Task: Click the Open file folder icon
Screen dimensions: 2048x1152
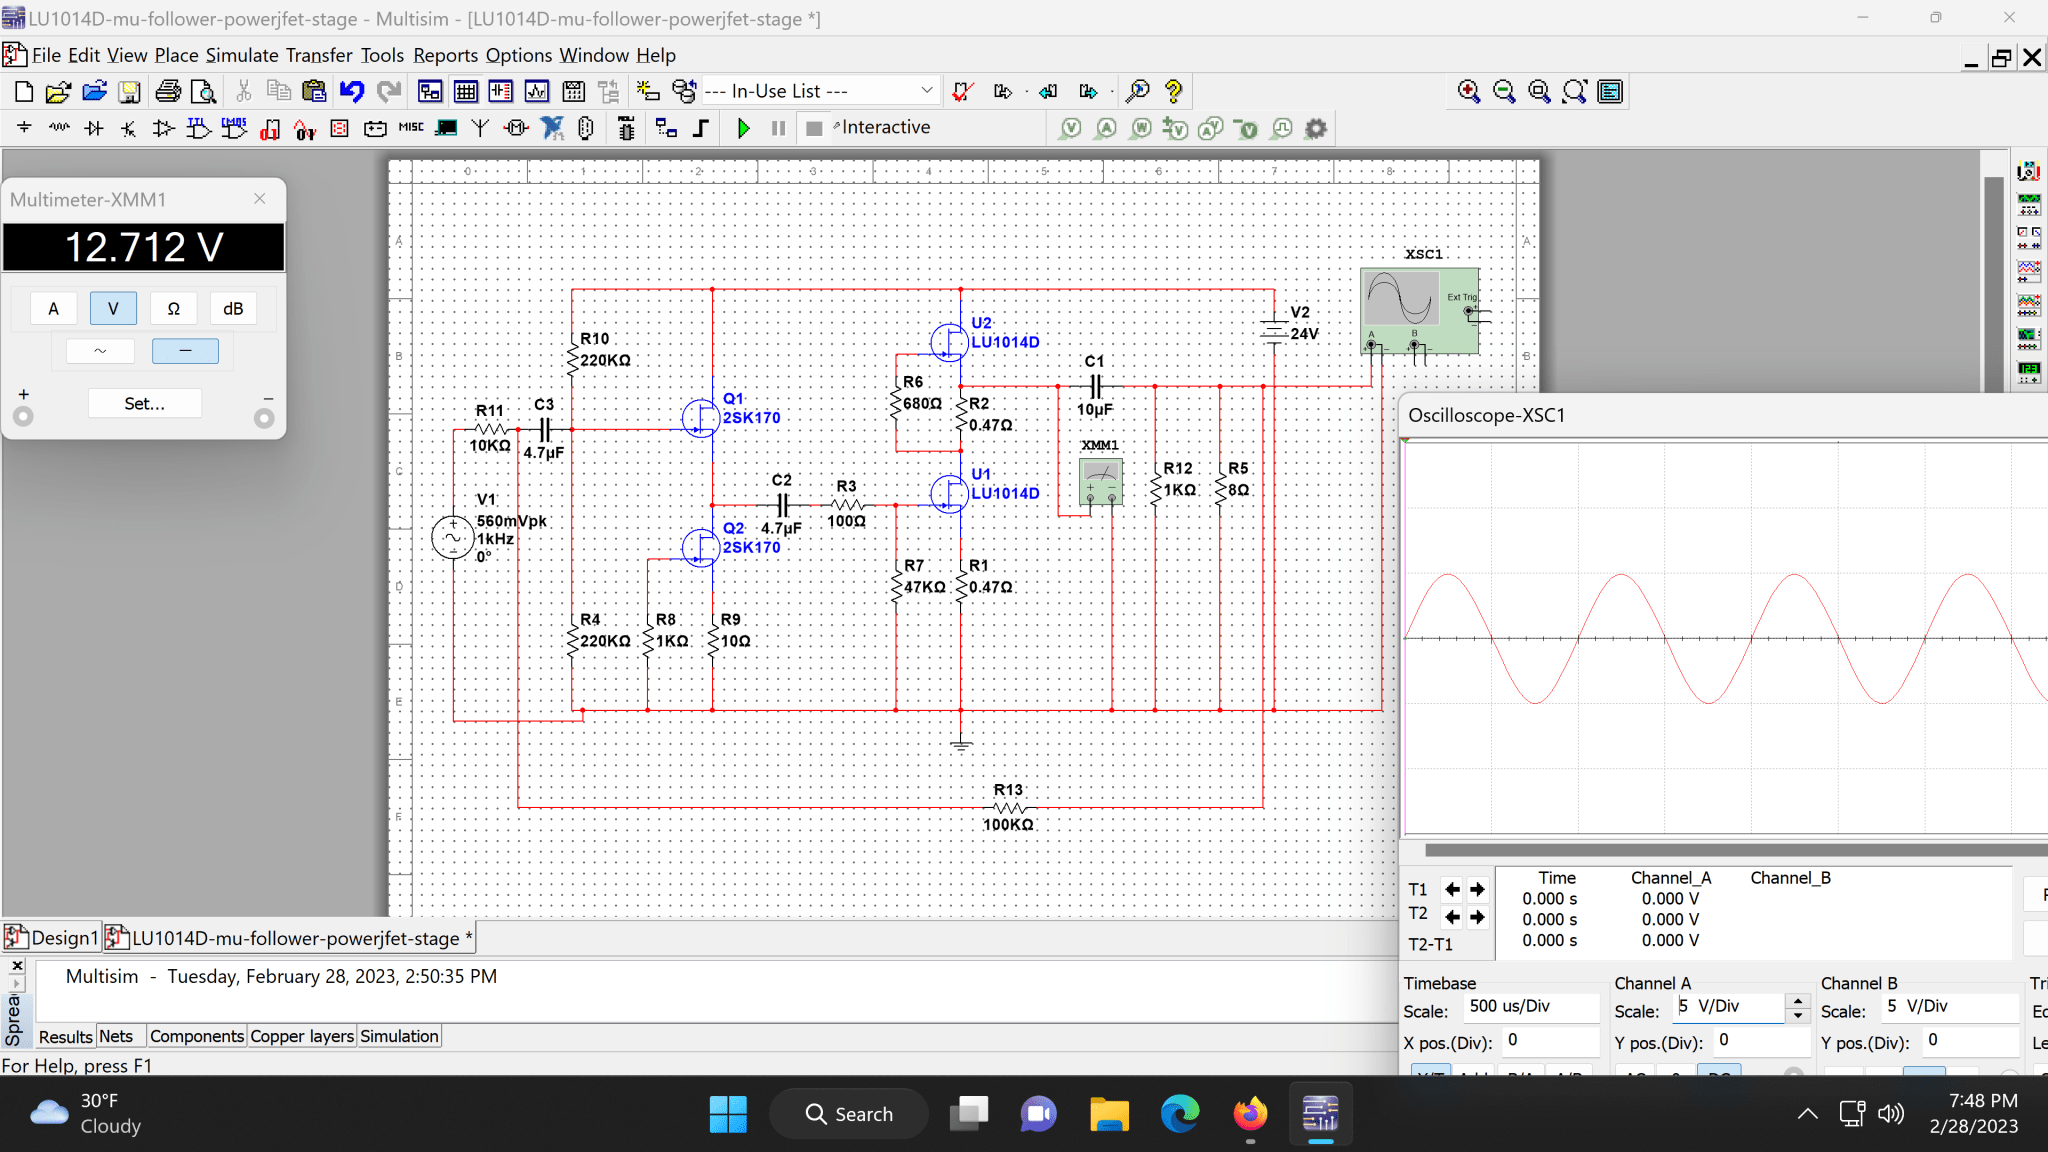Action: point(59,92)
